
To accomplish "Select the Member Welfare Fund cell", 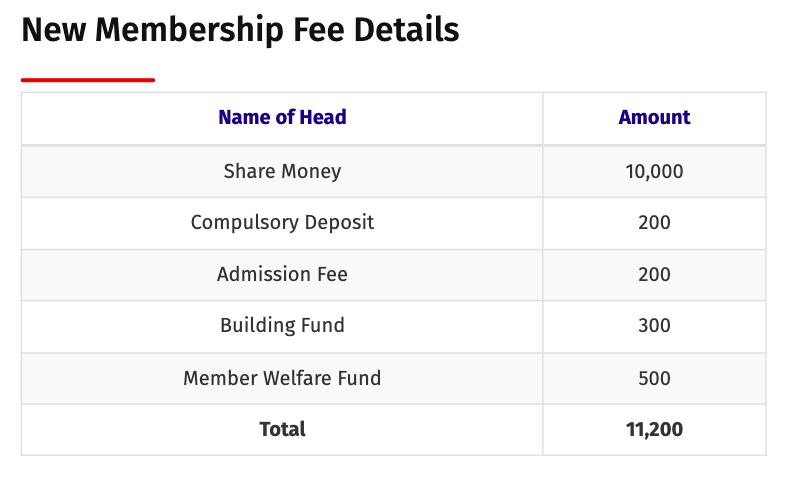I will click(x=282, y=378).
